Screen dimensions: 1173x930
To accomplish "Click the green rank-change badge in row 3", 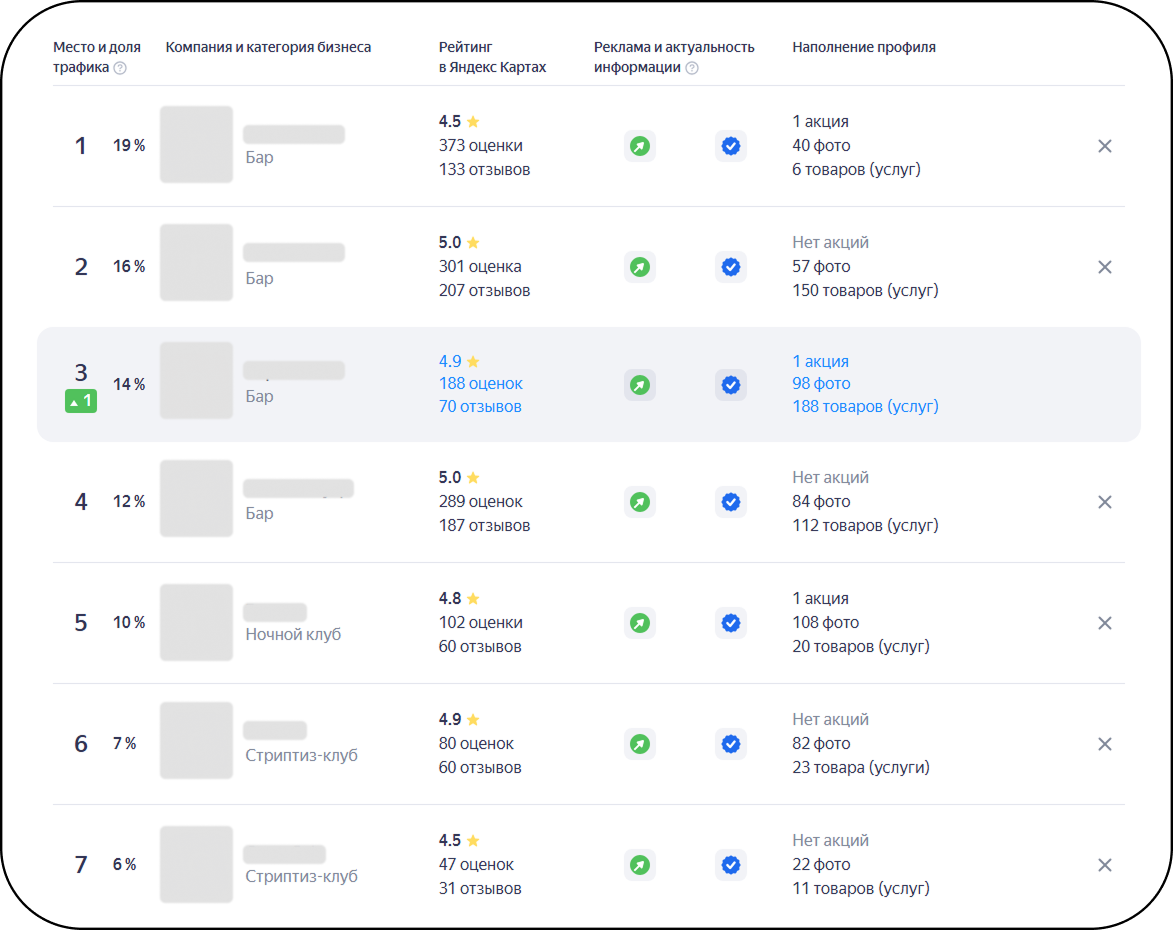I will [x=81, y=402].
